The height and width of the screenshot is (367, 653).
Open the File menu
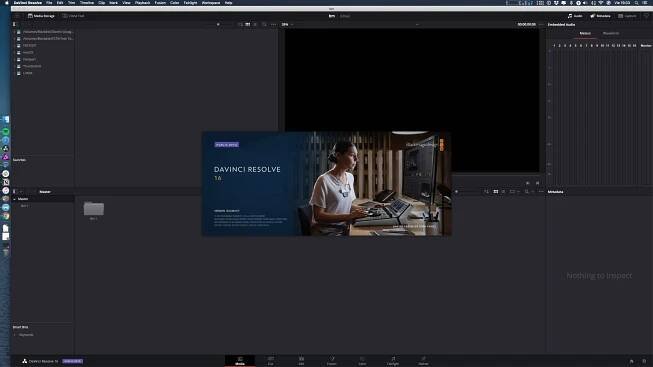[x=49, y=2]
